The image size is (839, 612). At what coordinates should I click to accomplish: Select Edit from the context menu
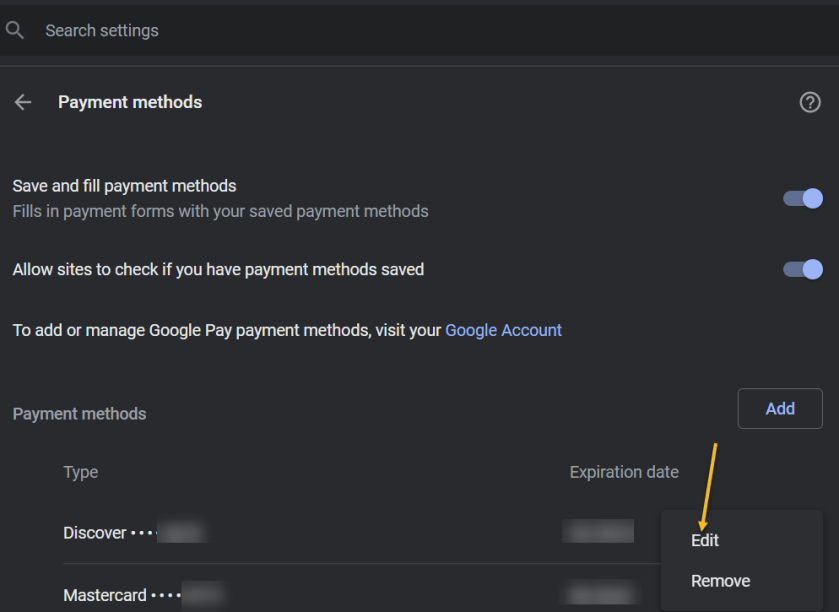pos(705,540)
